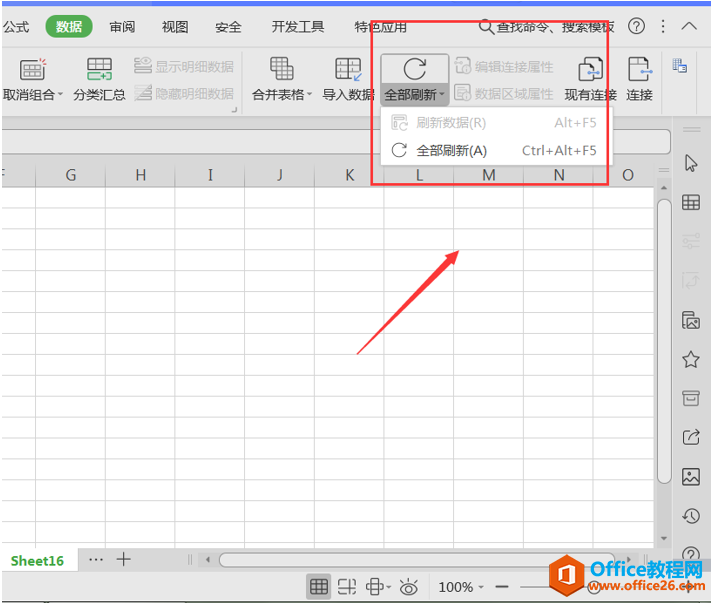Viewport: 712px width, 603px height.
Task: Expand the reading mode dropdown arrow
Action: [x=389, y=587]
